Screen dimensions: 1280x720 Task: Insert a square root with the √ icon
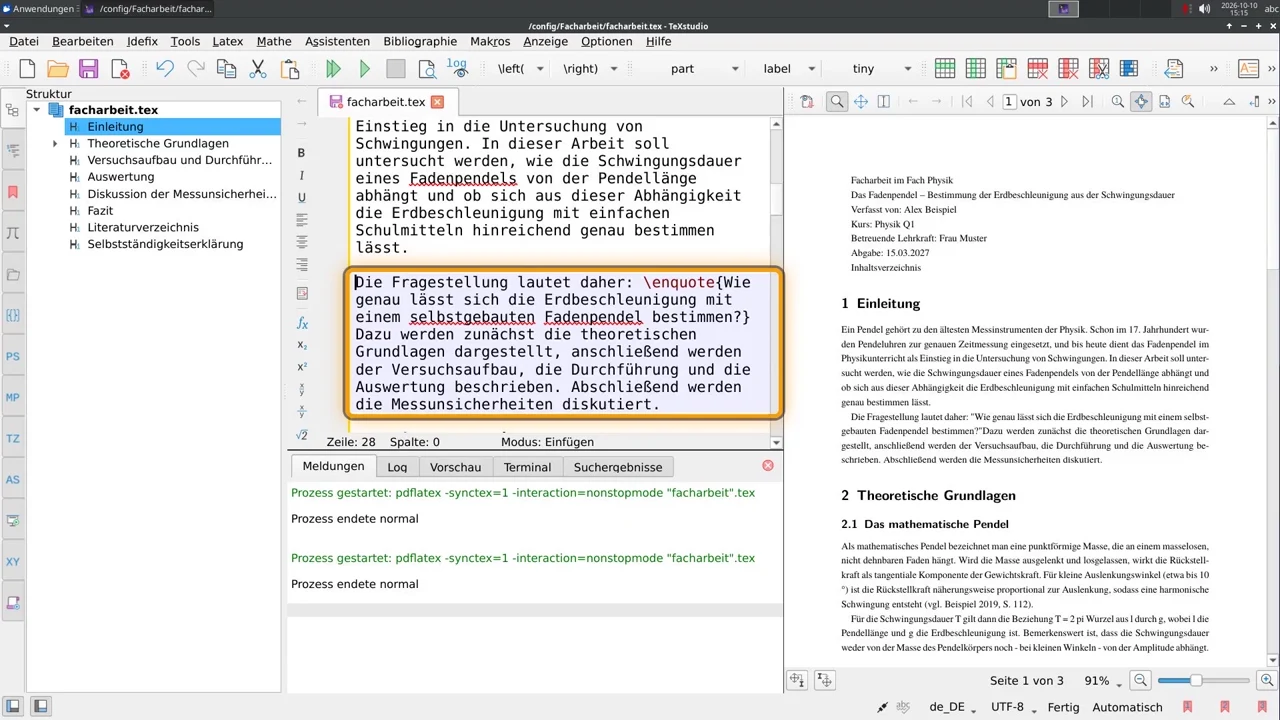click(x=302, y=435)
